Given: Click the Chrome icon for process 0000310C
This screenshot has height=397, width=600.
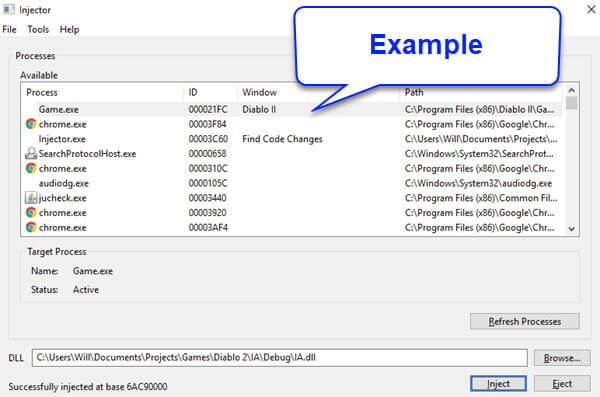Looking at the screenshot, I should point(31,168).
